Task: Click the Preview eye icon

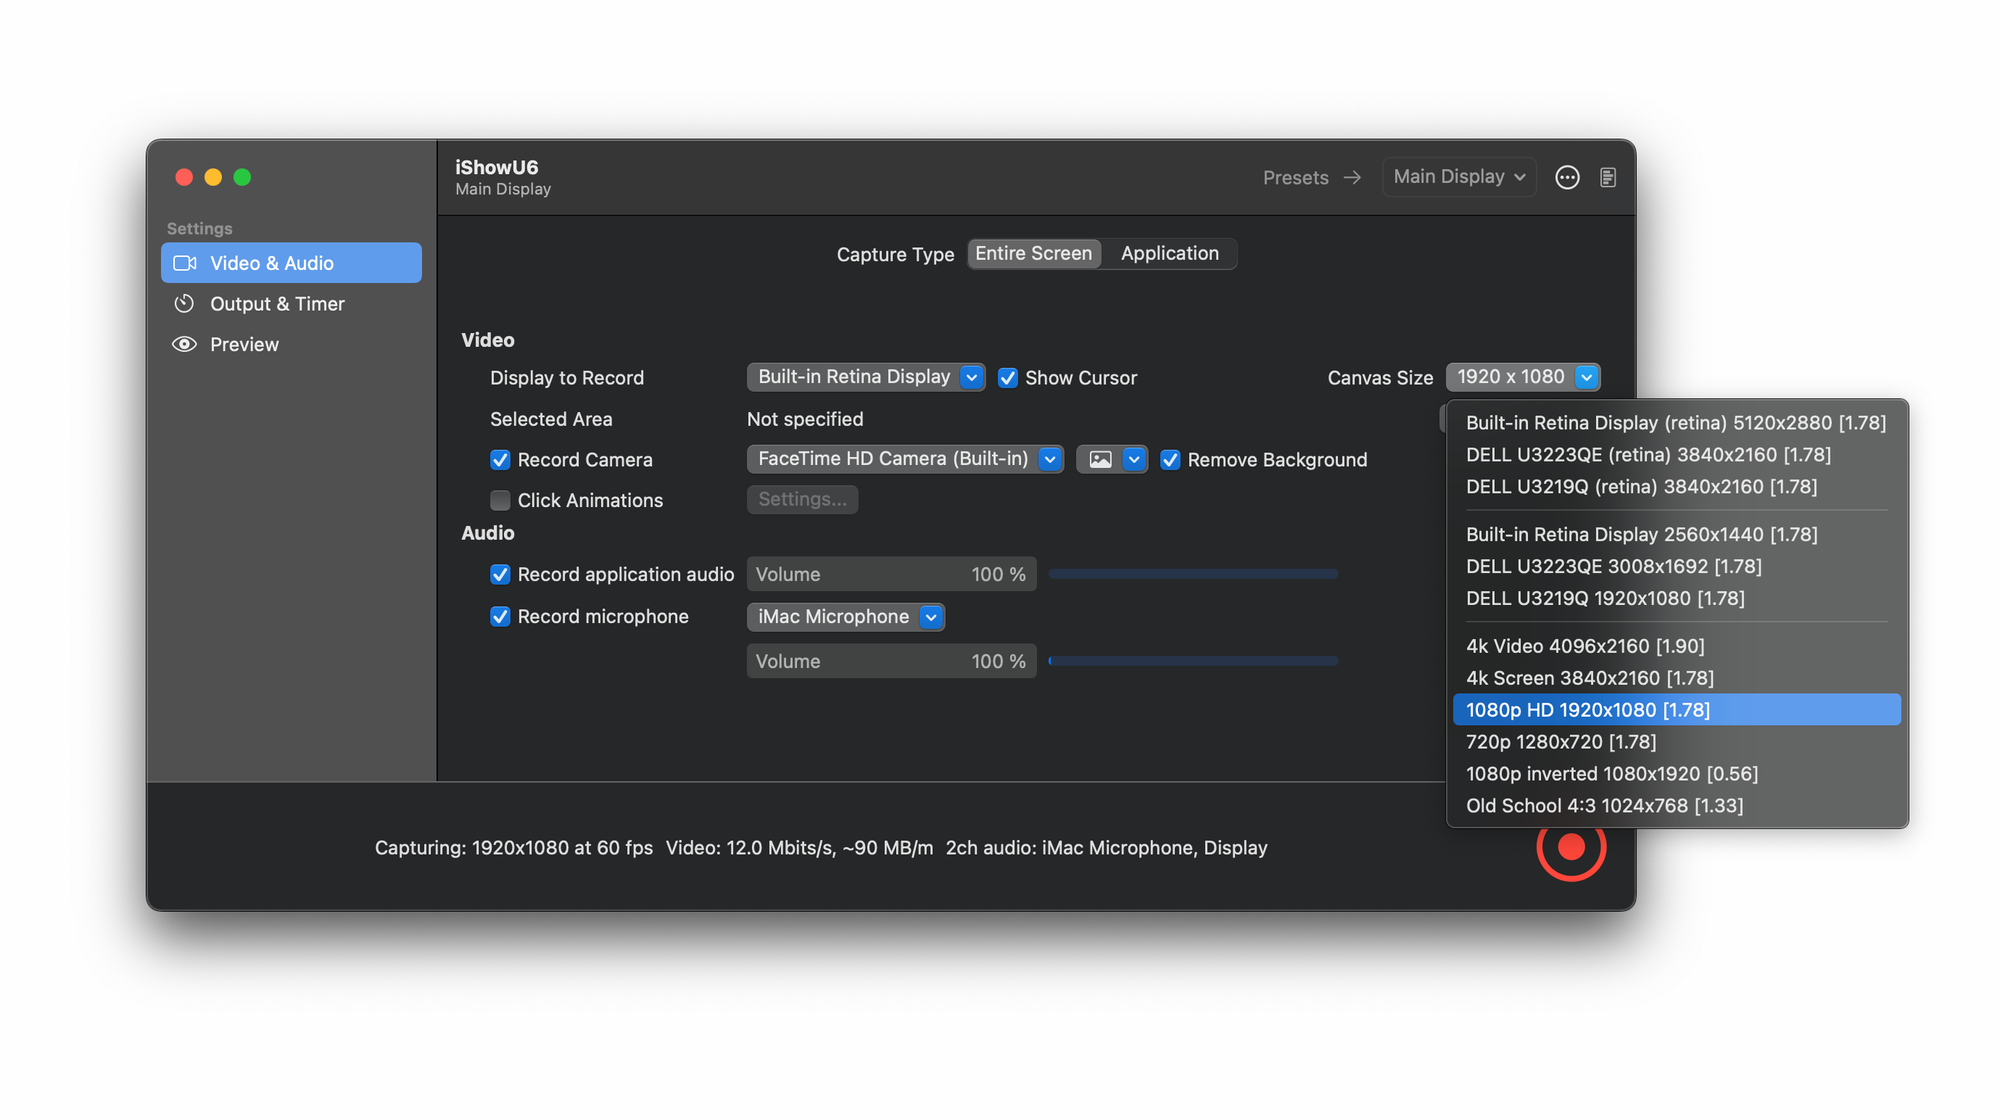Action: [x=184, y=344]
